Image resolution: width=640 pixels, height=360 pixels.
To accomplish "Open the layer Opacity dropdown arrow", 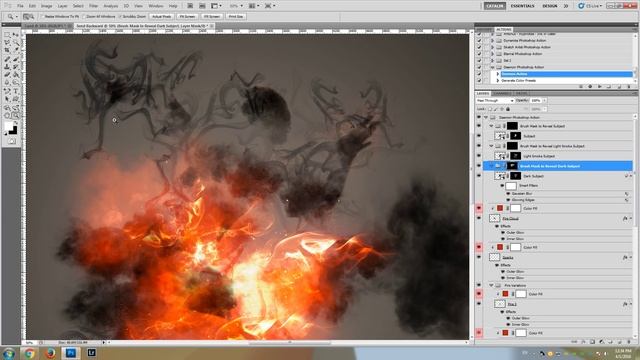I will pos(544,100).
